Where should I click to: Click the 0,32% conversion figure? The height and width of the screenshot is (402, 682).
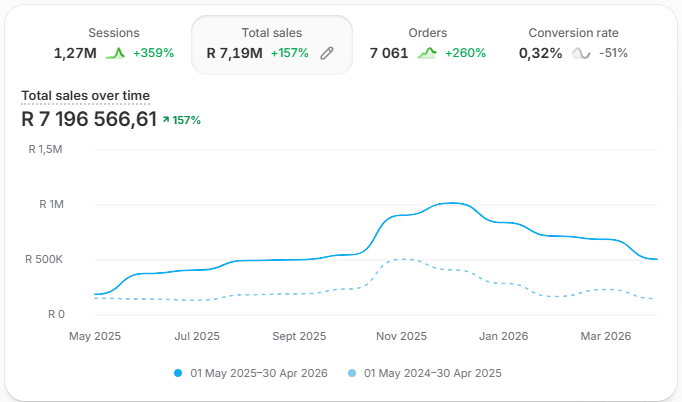click(541, 53)
